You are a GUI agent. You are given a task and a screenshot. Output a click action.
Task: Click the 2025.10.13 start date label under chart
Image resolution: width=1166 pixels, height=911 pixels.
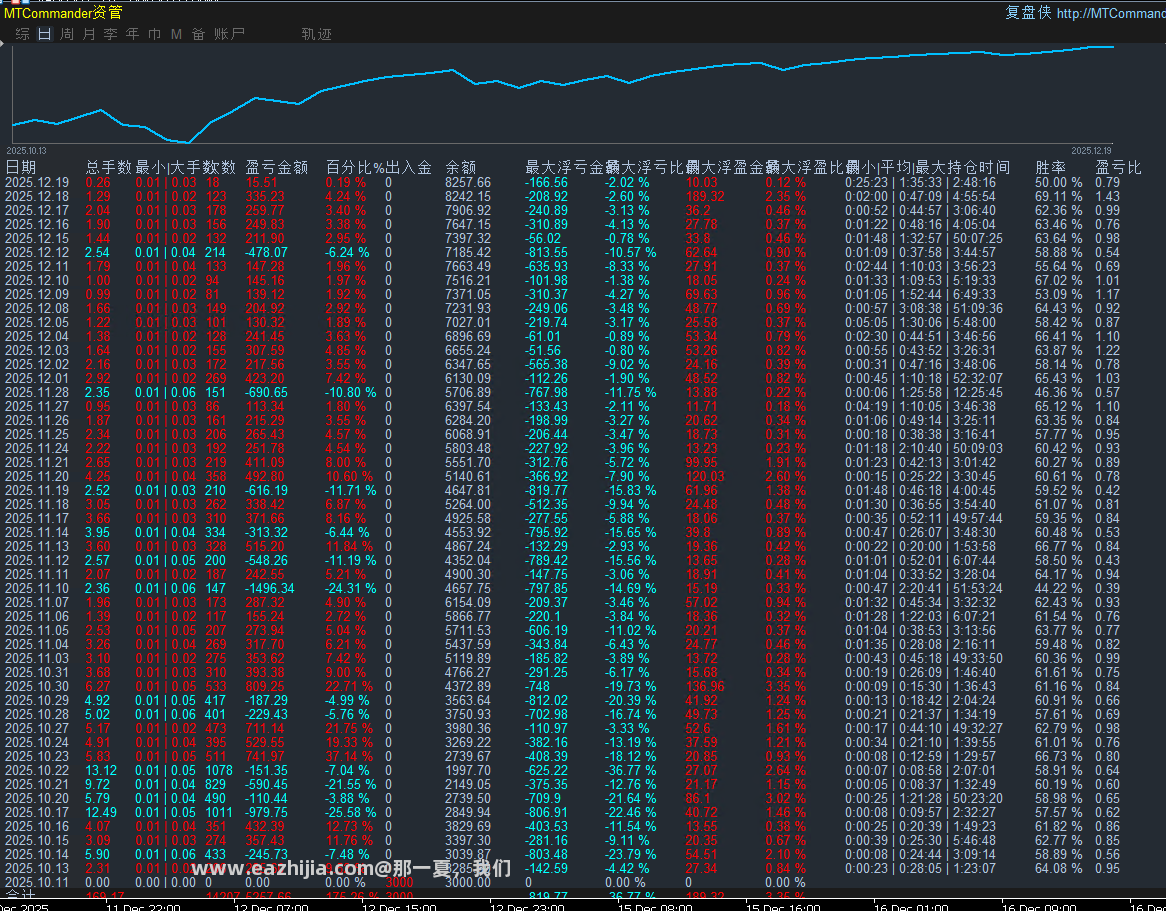click(26, 151)
